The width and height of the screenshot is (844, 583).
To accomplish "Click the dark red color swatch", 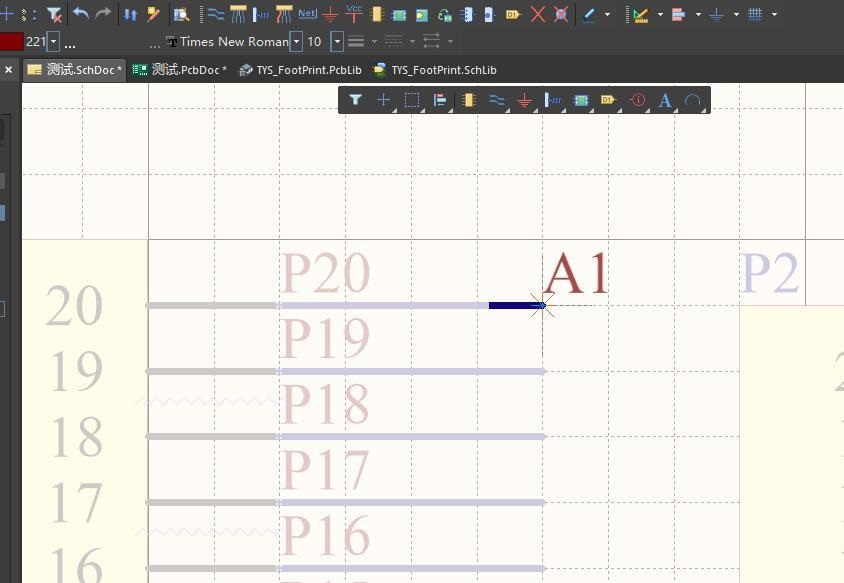I will click(x=11, y=42).
